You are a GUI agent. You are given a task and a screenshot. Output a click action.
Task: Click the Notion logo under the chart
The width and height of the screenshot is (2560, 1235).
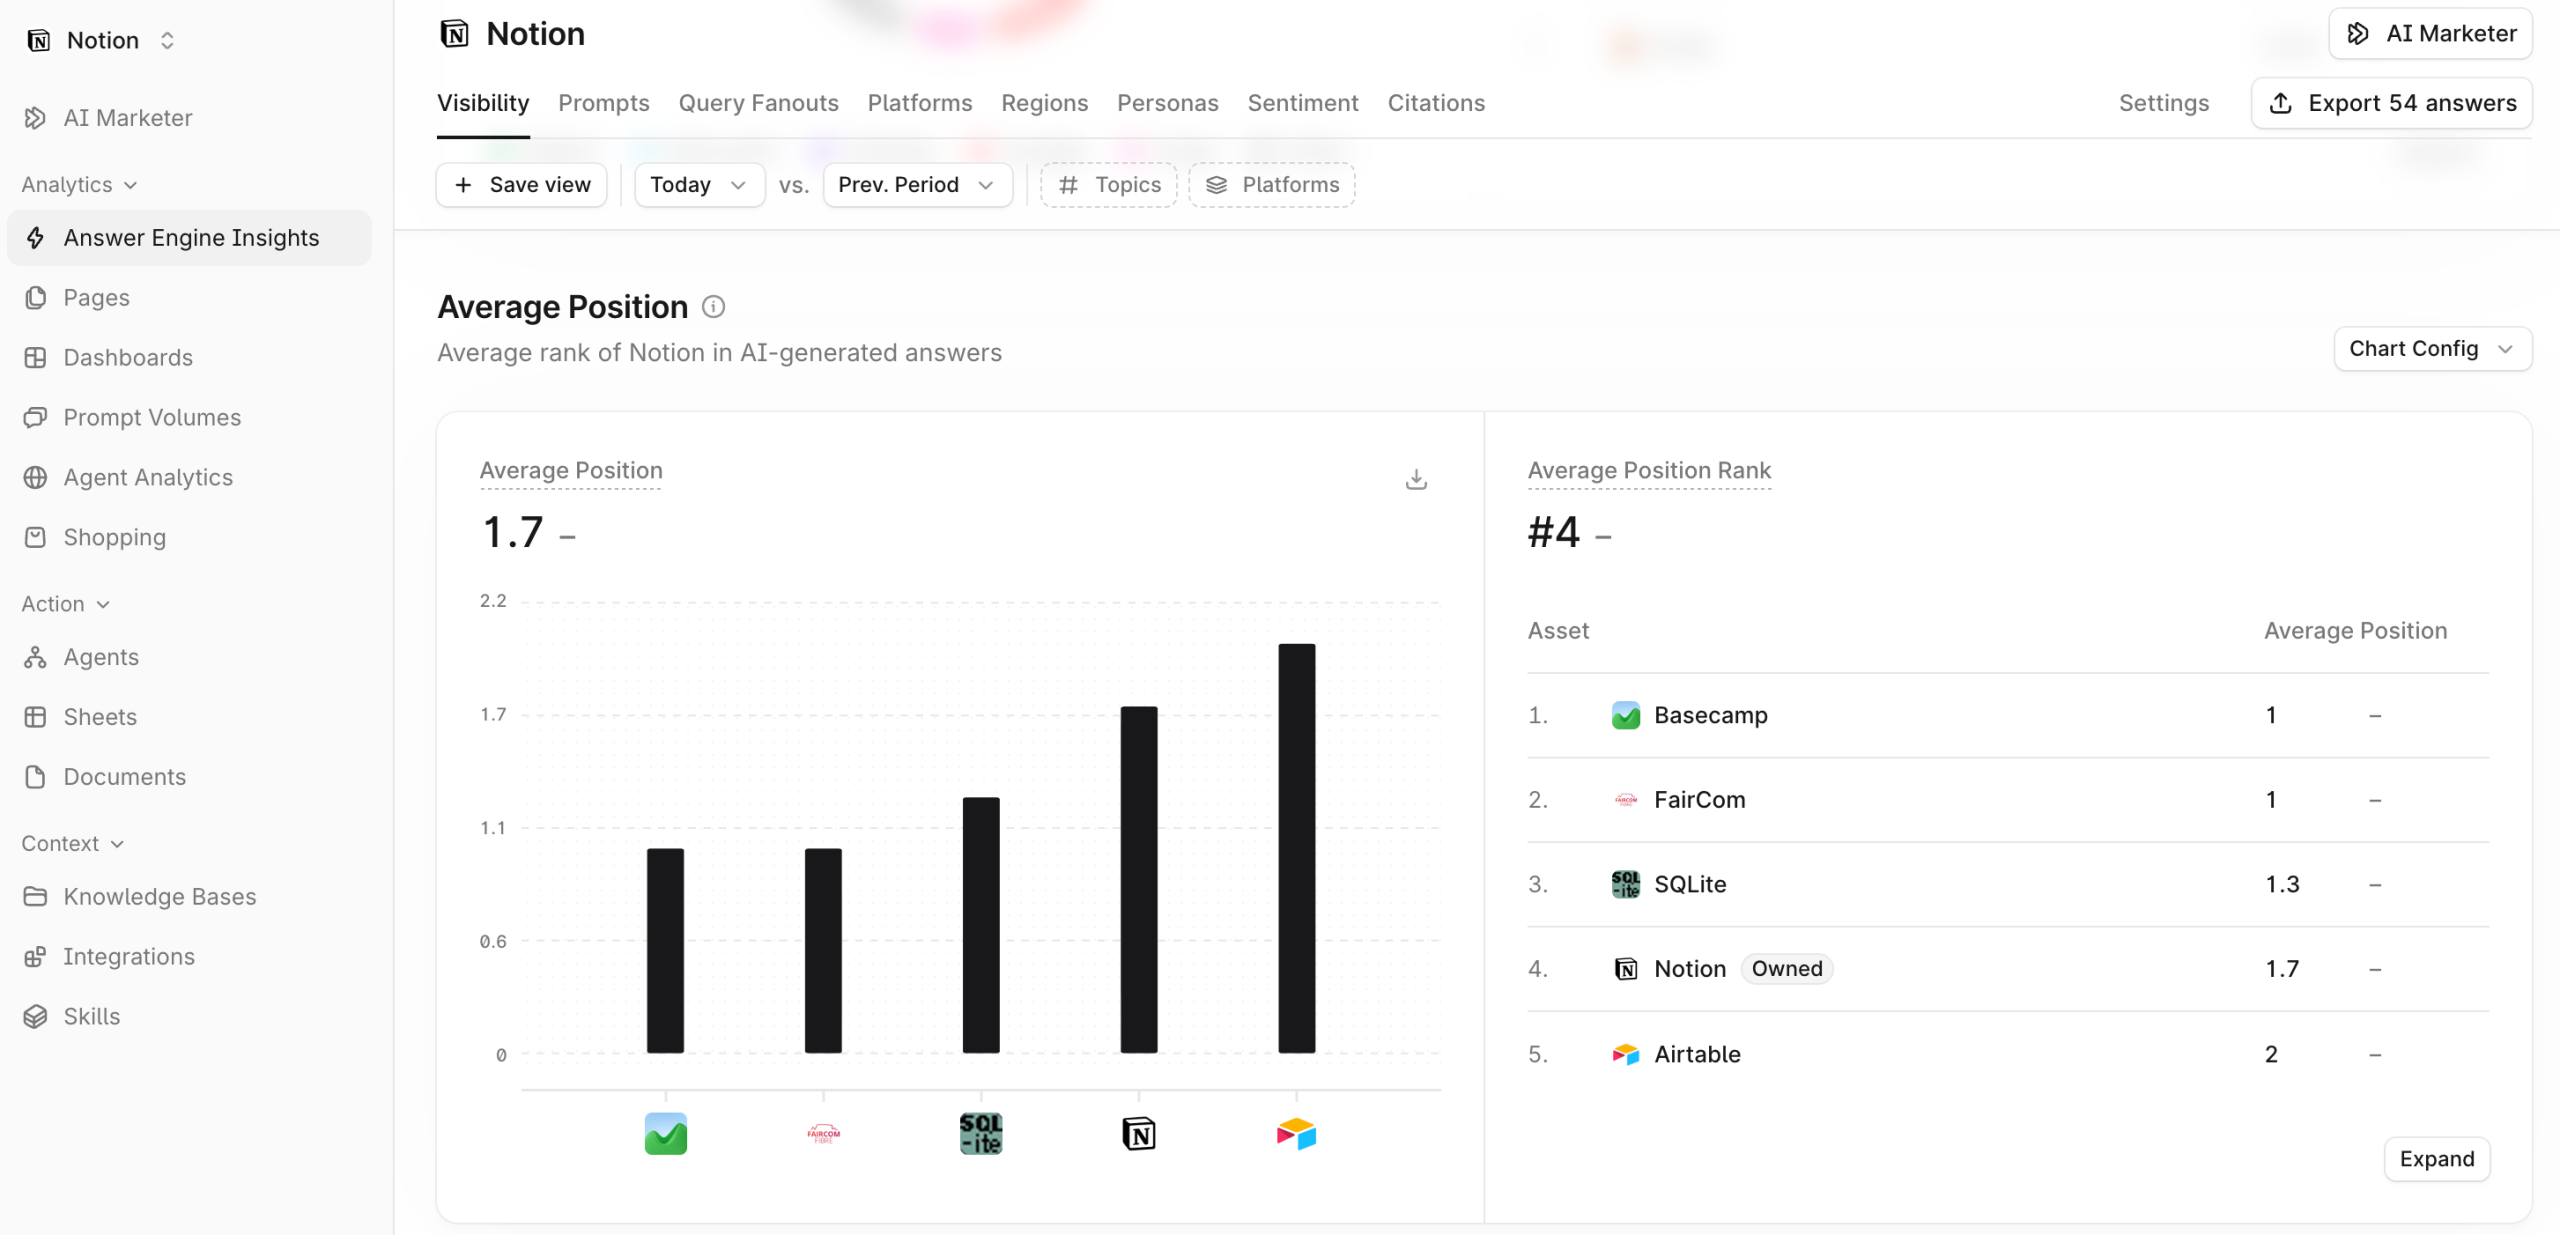(x=1139, y=1134)
